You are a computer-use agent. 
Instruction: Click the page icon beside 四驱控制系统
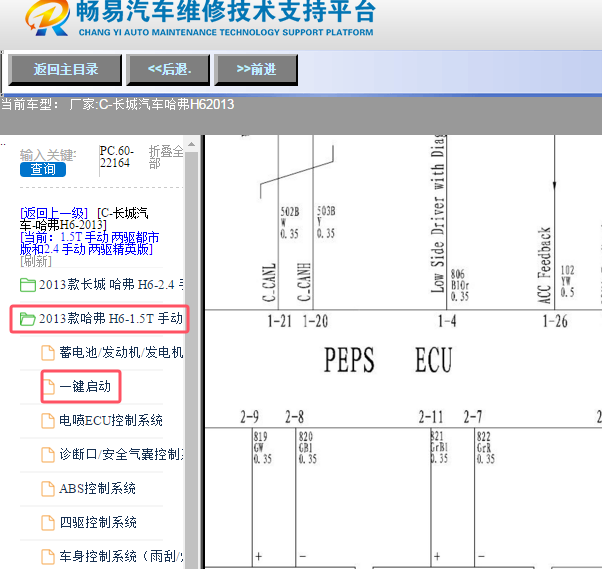pos(48,523)
